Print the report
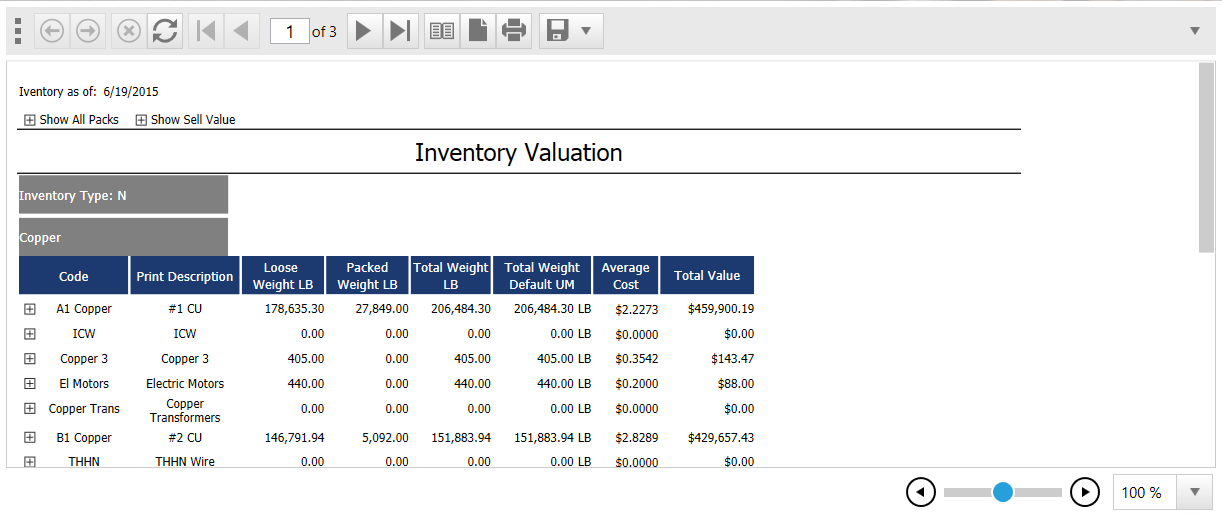 [x=514, y=31]
